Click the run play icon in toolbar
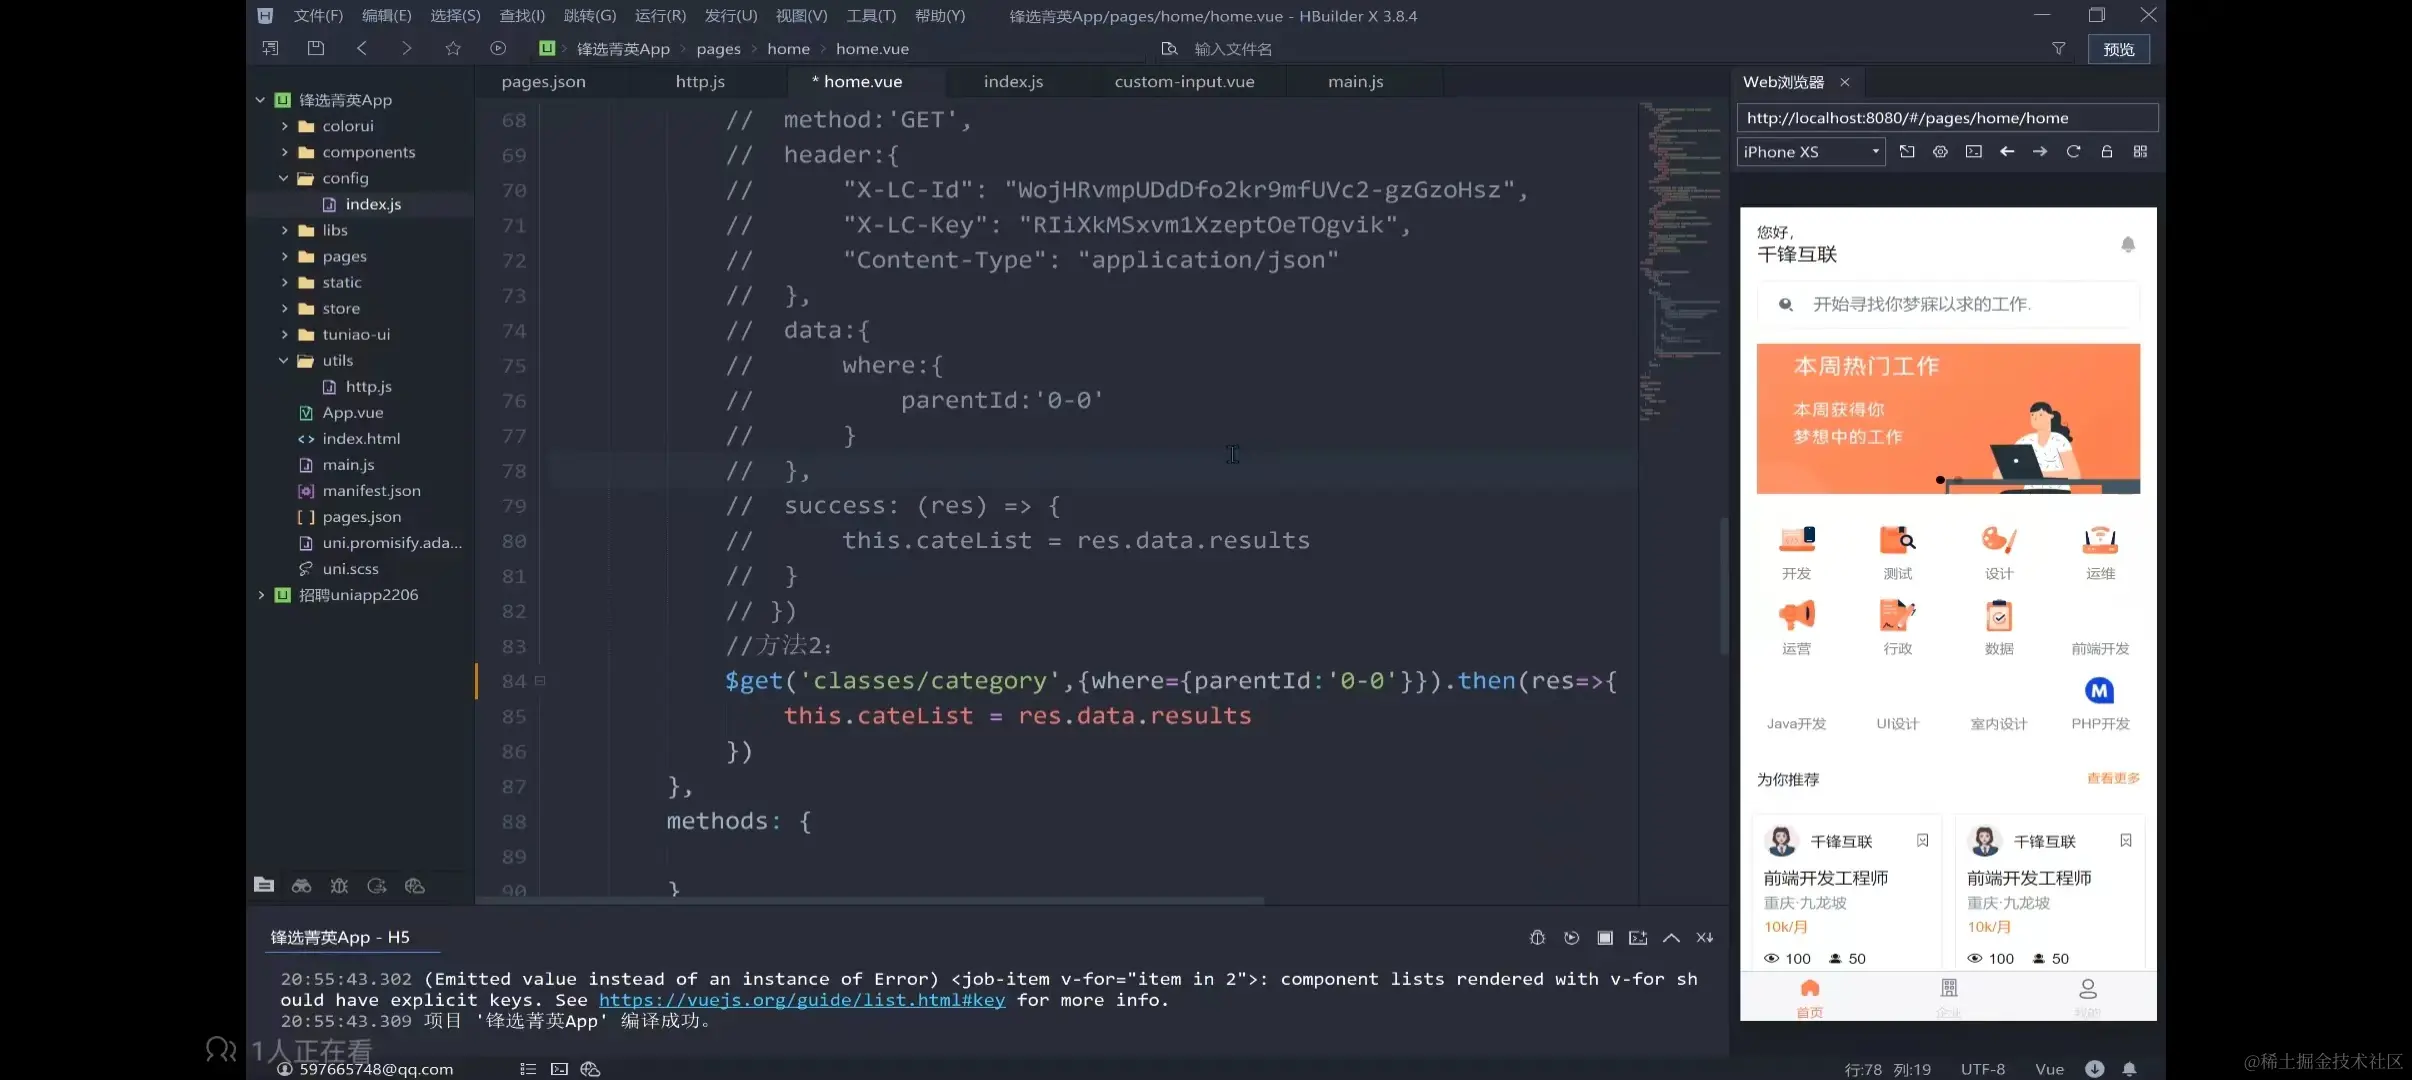The width and height of the screenshot is (2412, 1080). (x=498, y=48)
